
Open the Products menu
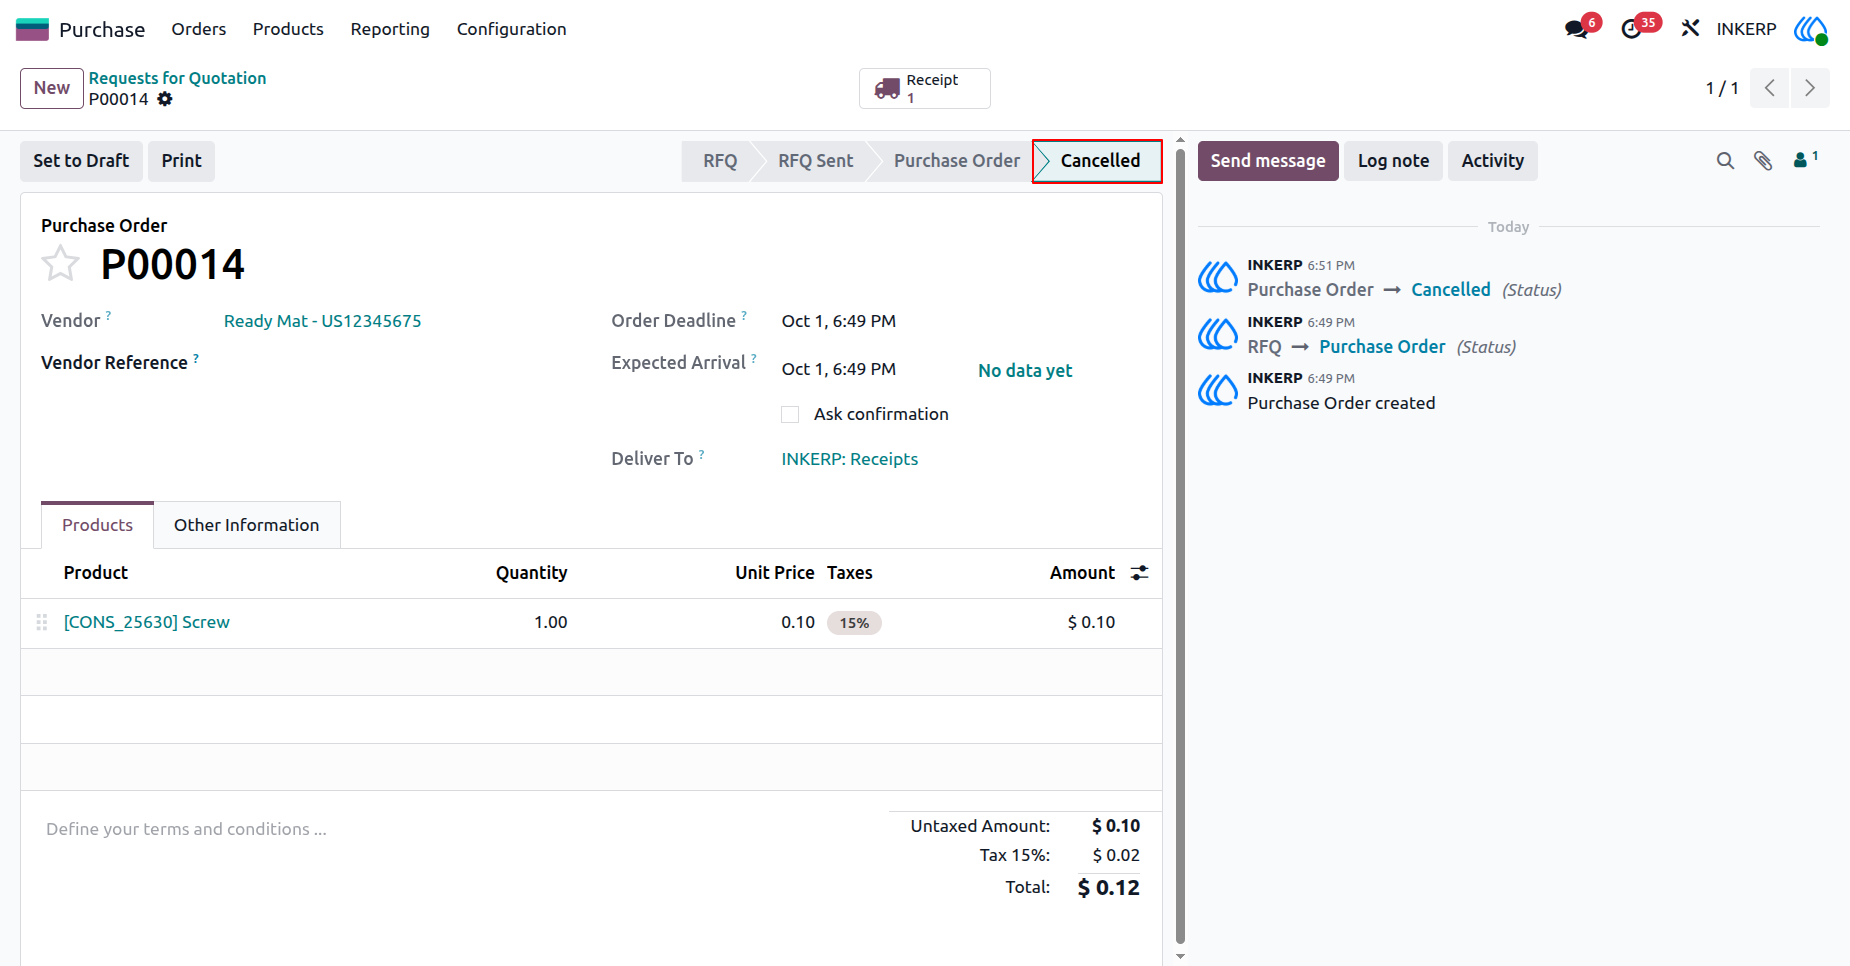[x=288, y=29]
